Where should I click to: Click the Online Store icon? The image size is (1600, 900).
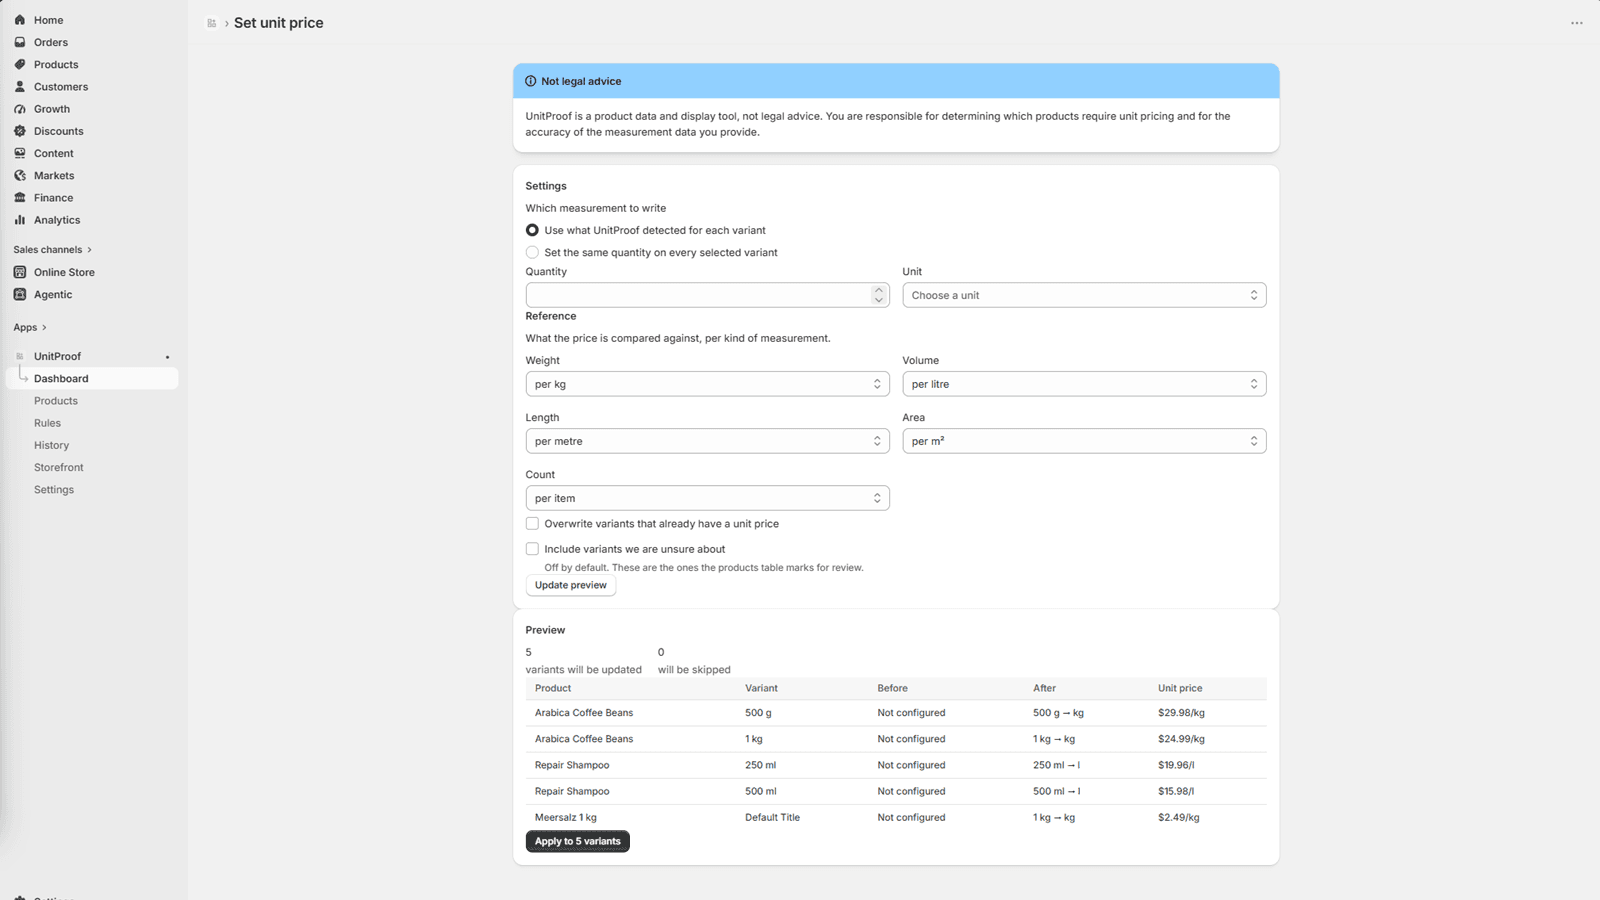coord(20,272)
